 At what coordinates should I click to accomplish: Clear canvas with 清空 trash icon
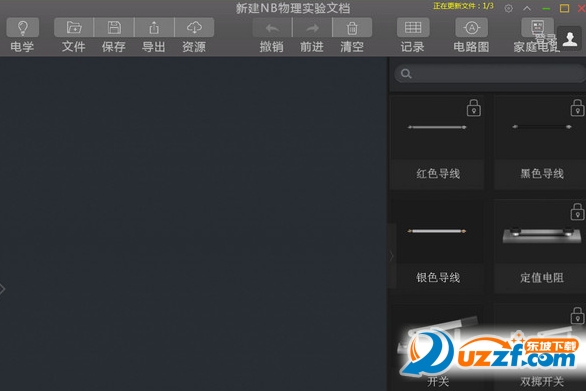(352, 28)
